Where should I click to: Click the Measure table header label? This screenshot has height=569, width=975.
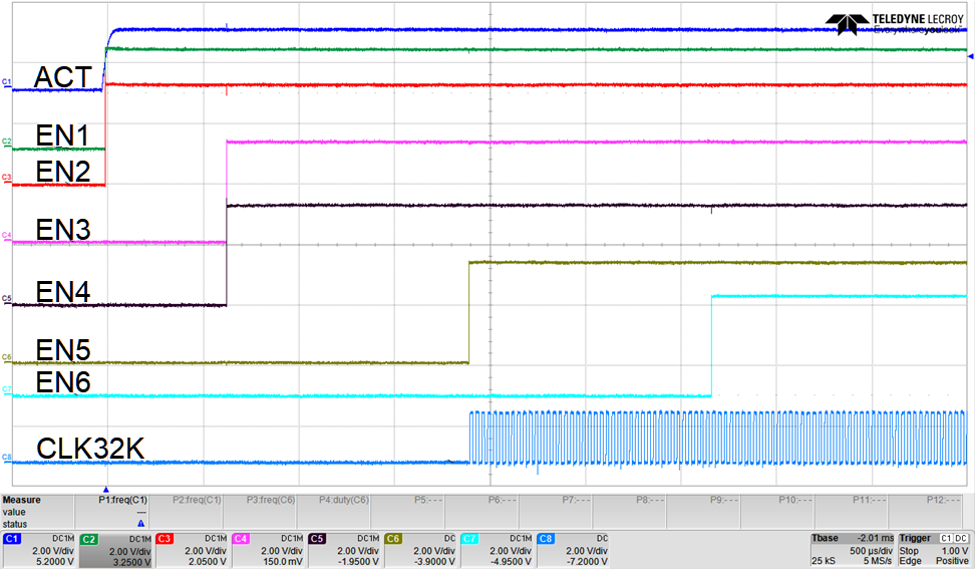pos(21,499)
